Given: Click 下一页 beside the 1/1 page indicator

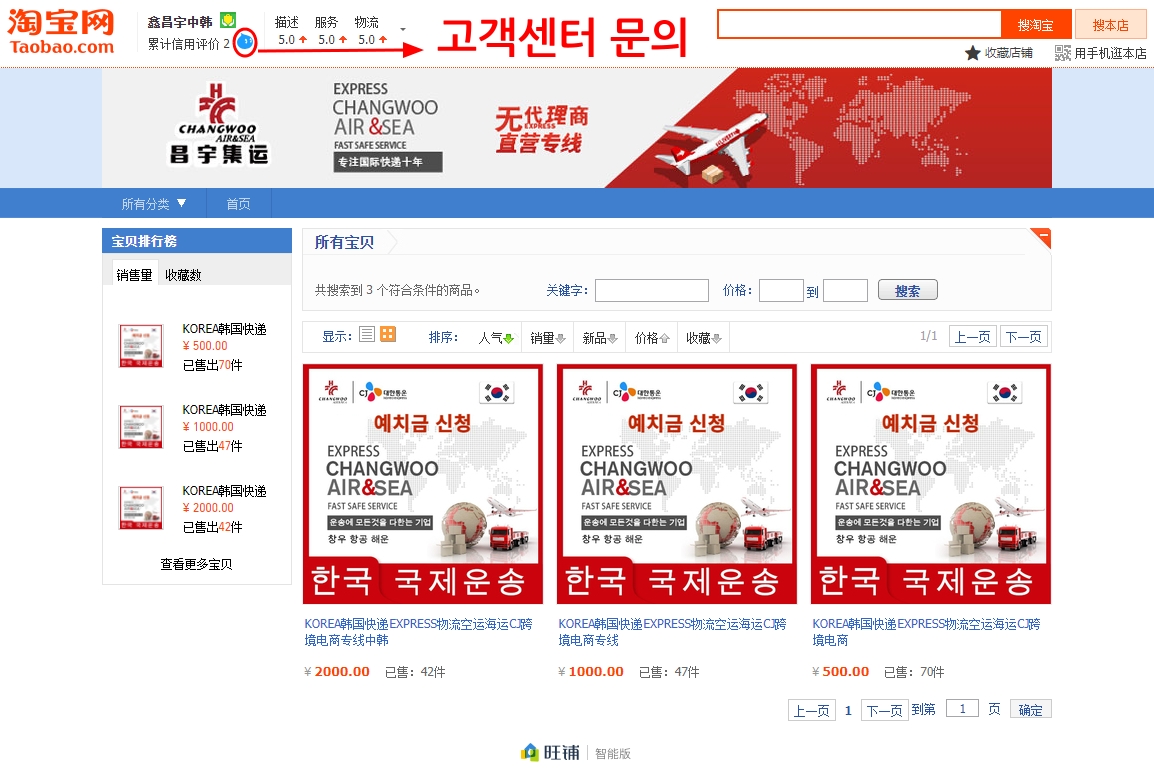Looking at the screenshot, I should pos(1024,337).
